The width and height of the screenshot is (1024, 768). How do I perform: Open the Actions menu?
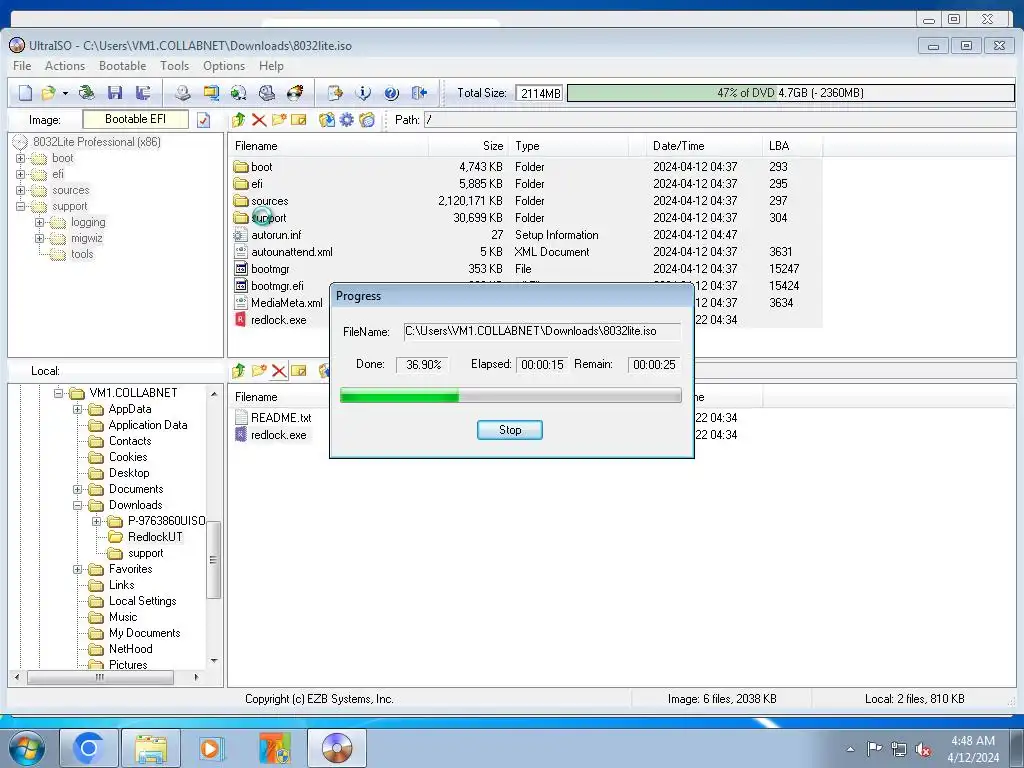click(65, 66)
